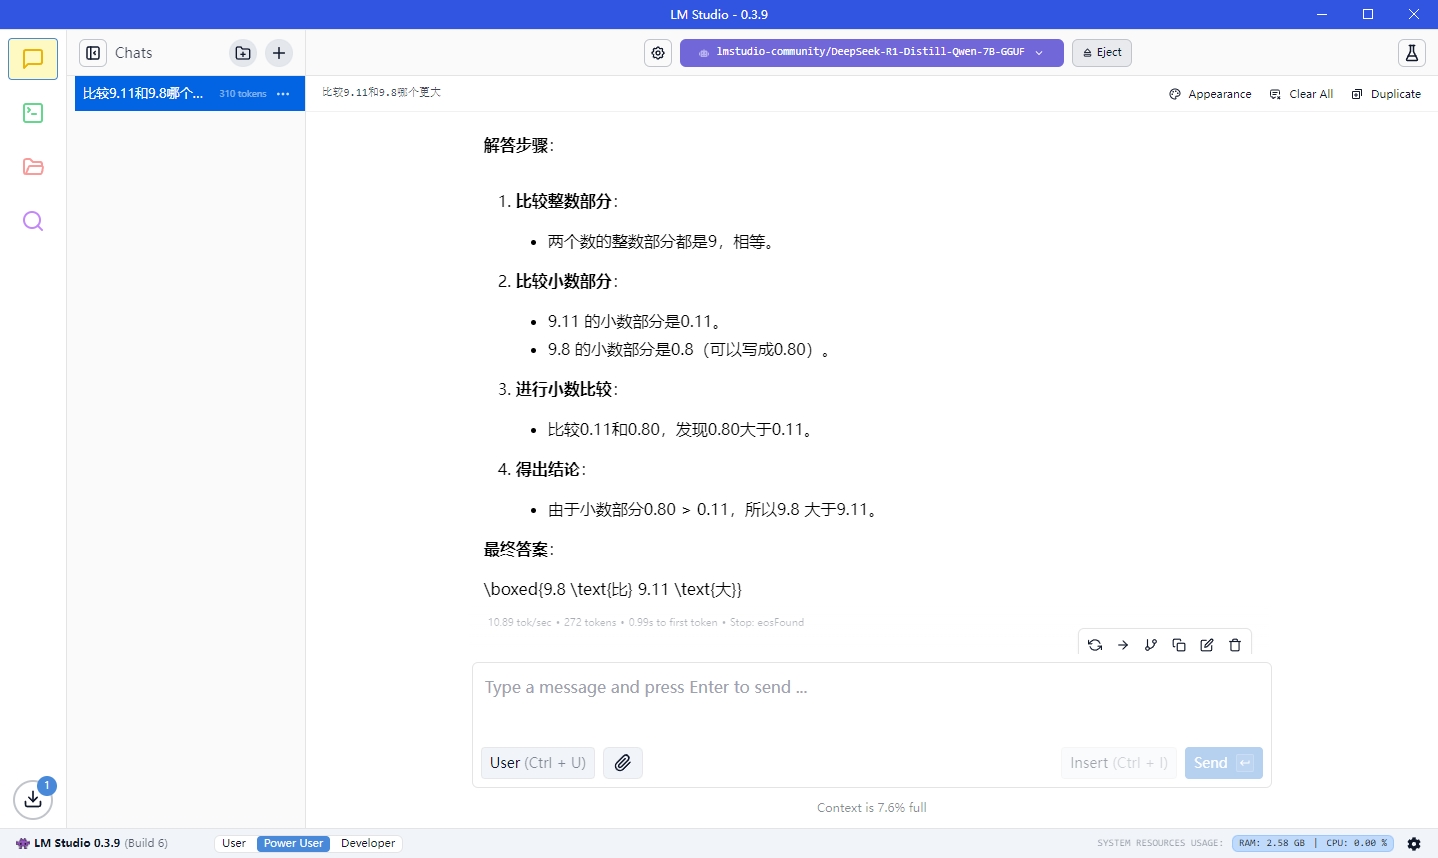The image size is (1438, 858).
Task: Regenerate the assistant message
Action: [x=1095, y=645]
